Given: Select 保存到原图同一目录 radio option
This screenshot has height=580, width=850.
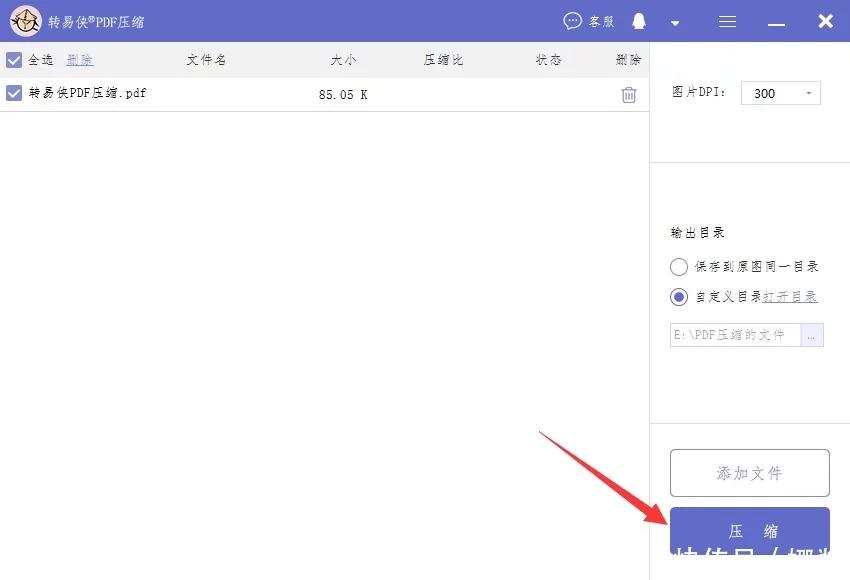Looking at the screenshot, I should pos(678,267).
